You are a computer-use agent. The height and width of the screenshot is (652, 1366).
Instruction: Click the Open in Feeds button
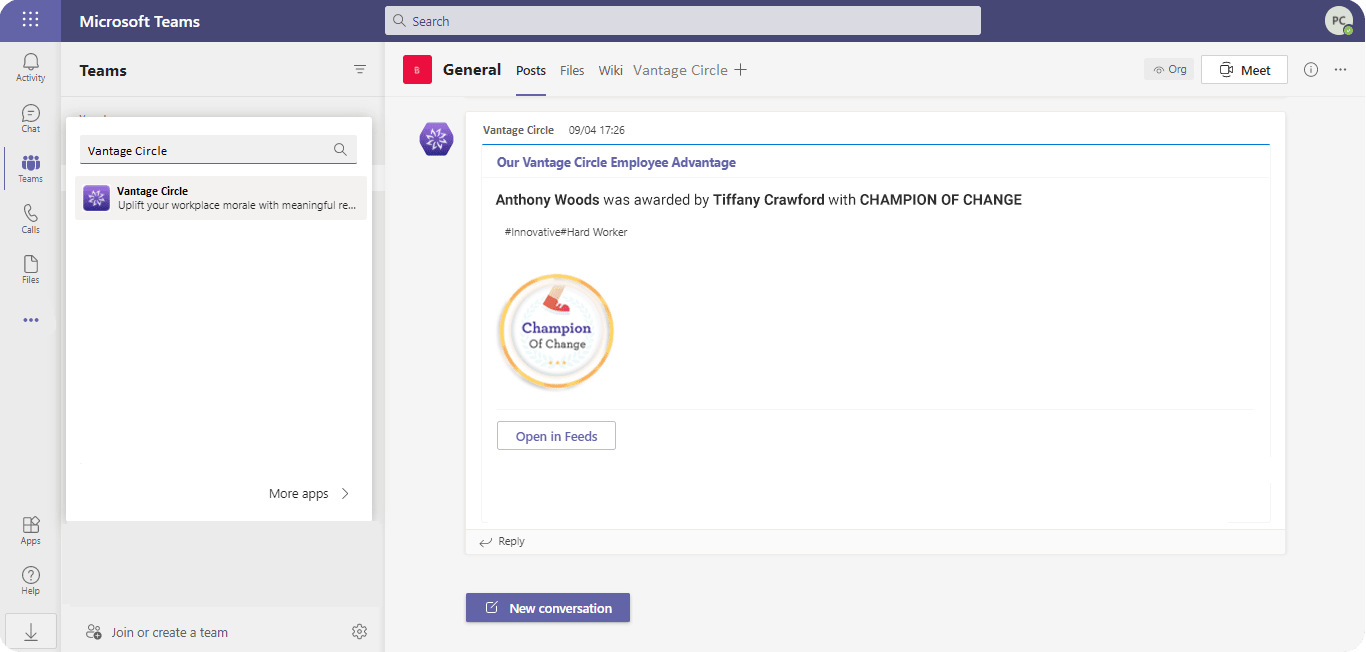(x=556, y=436)
